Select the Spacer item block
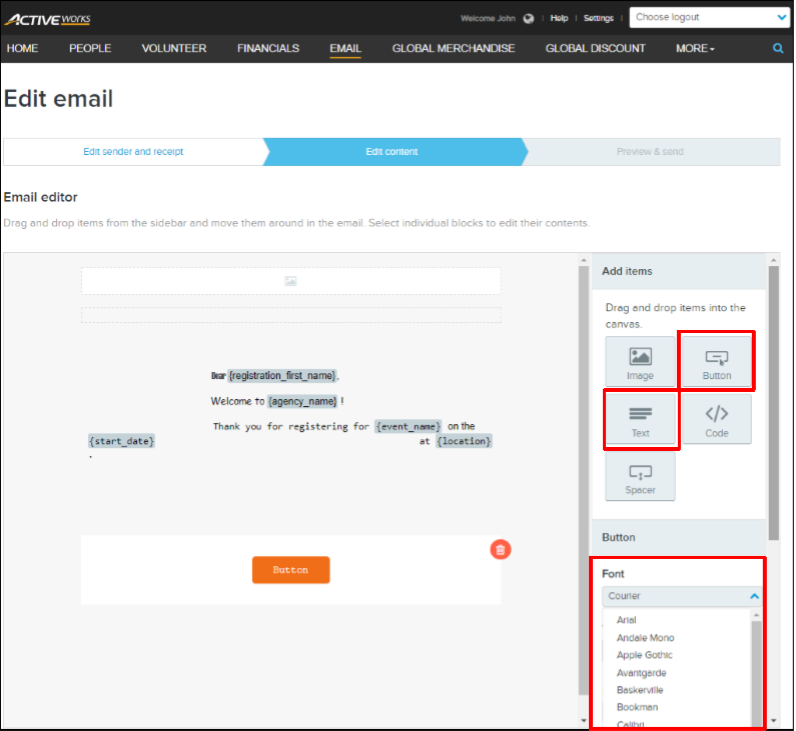 640,478
